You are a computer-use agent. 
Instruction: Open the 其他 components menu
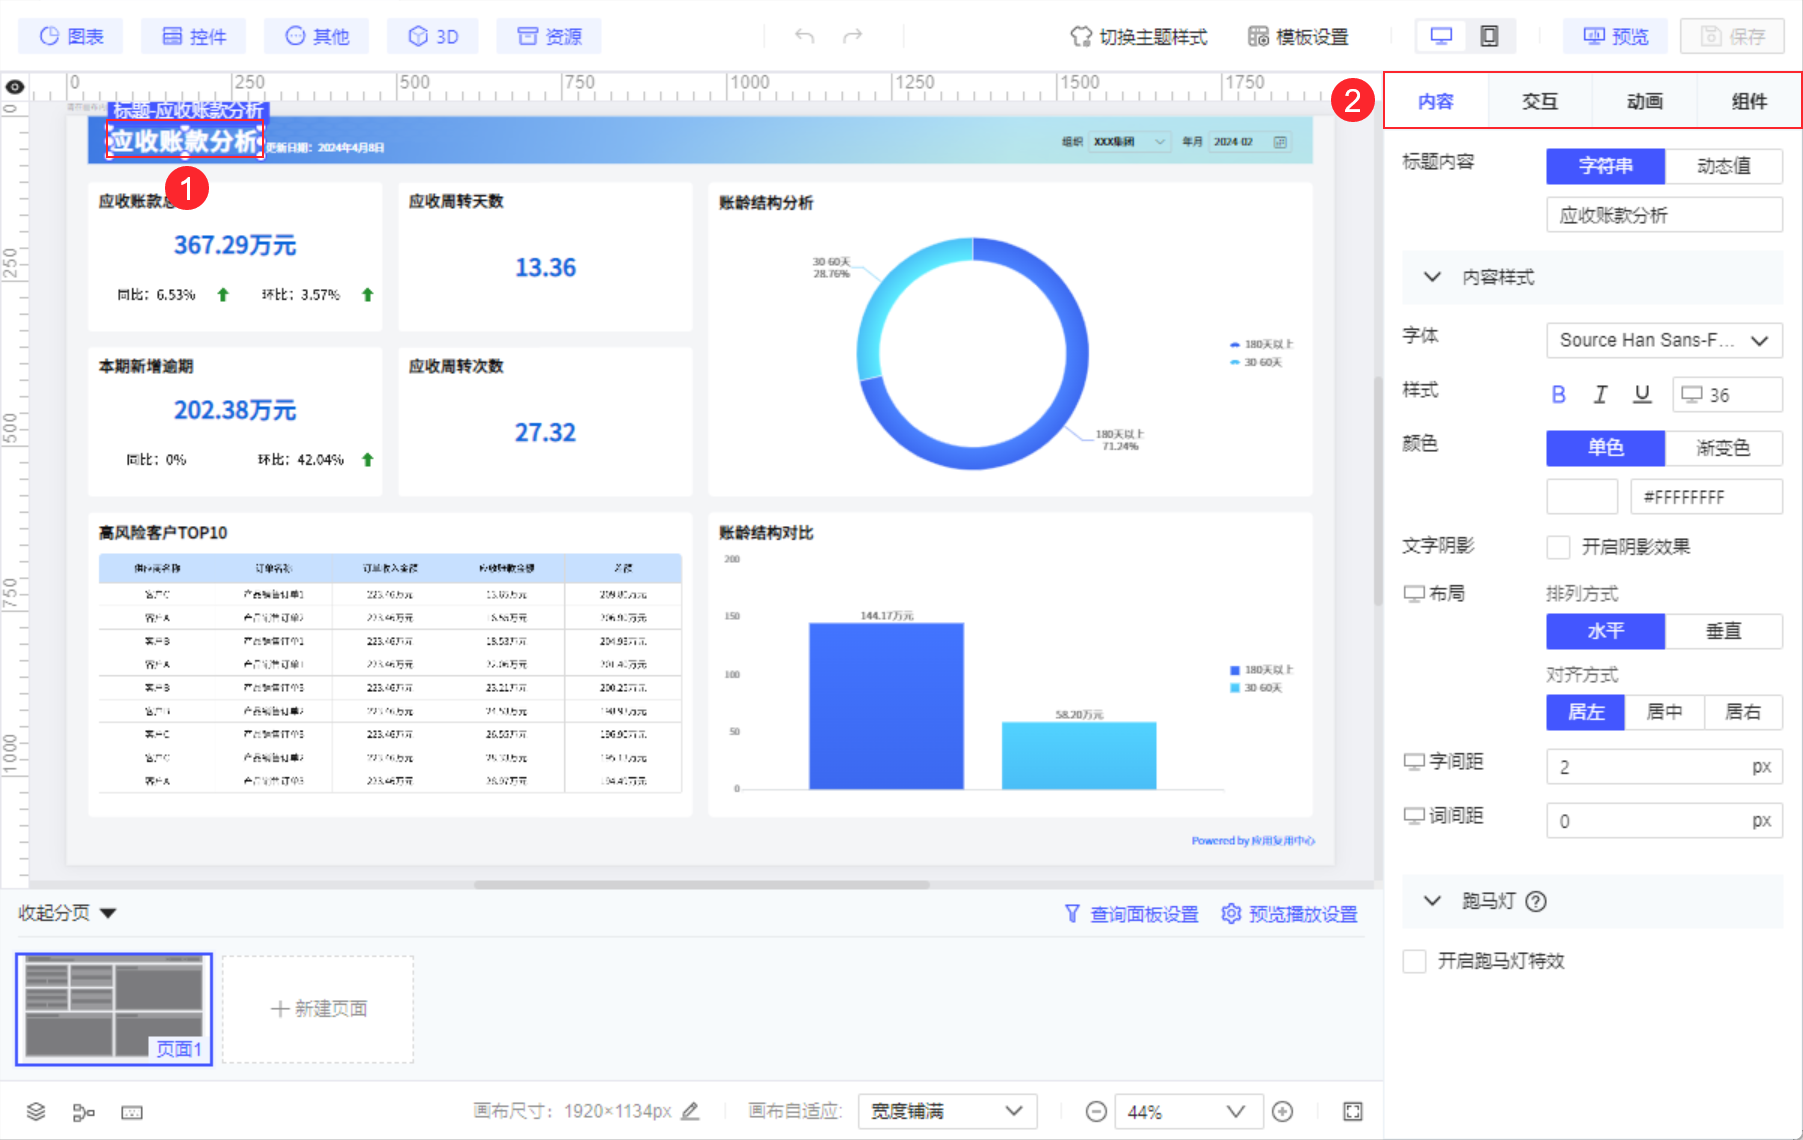(317, 37)
